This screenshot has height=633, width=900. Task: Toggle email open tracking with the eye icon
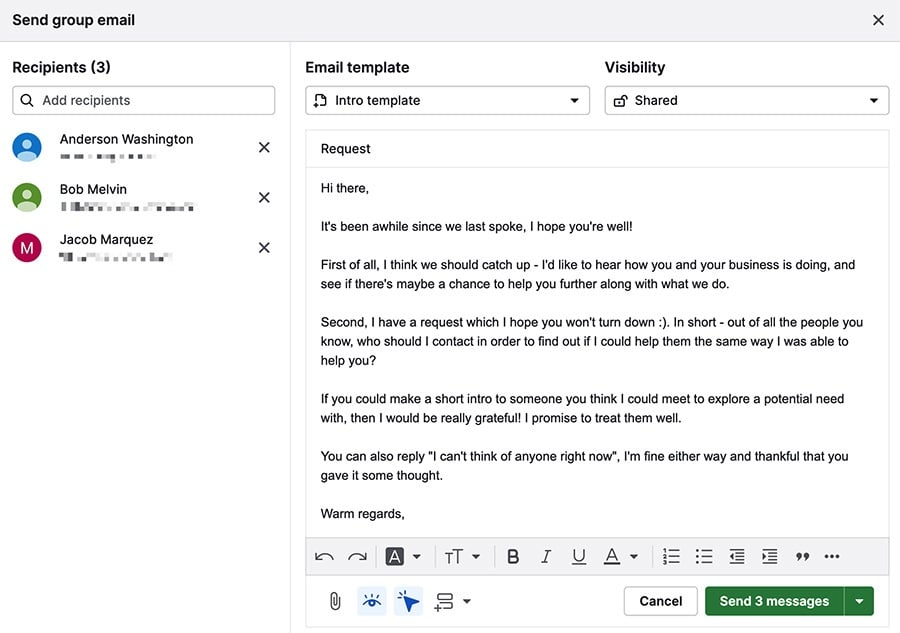371,600
